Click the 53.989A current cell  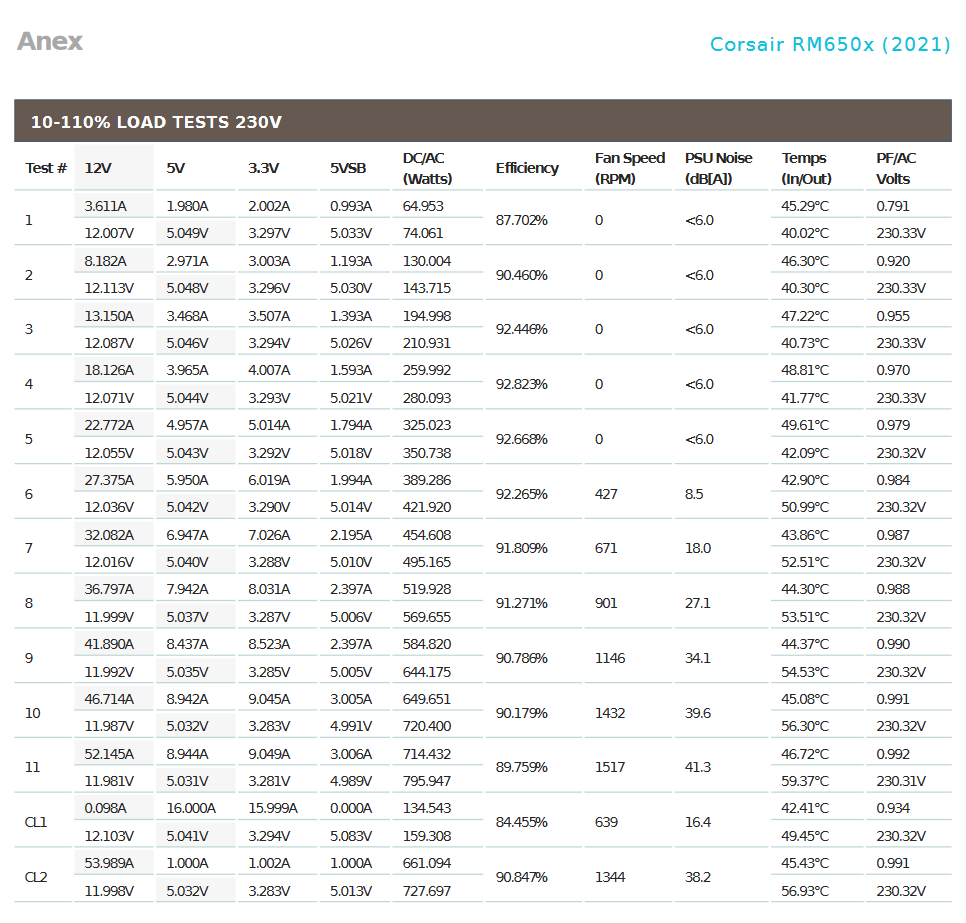tap(109, 863)
